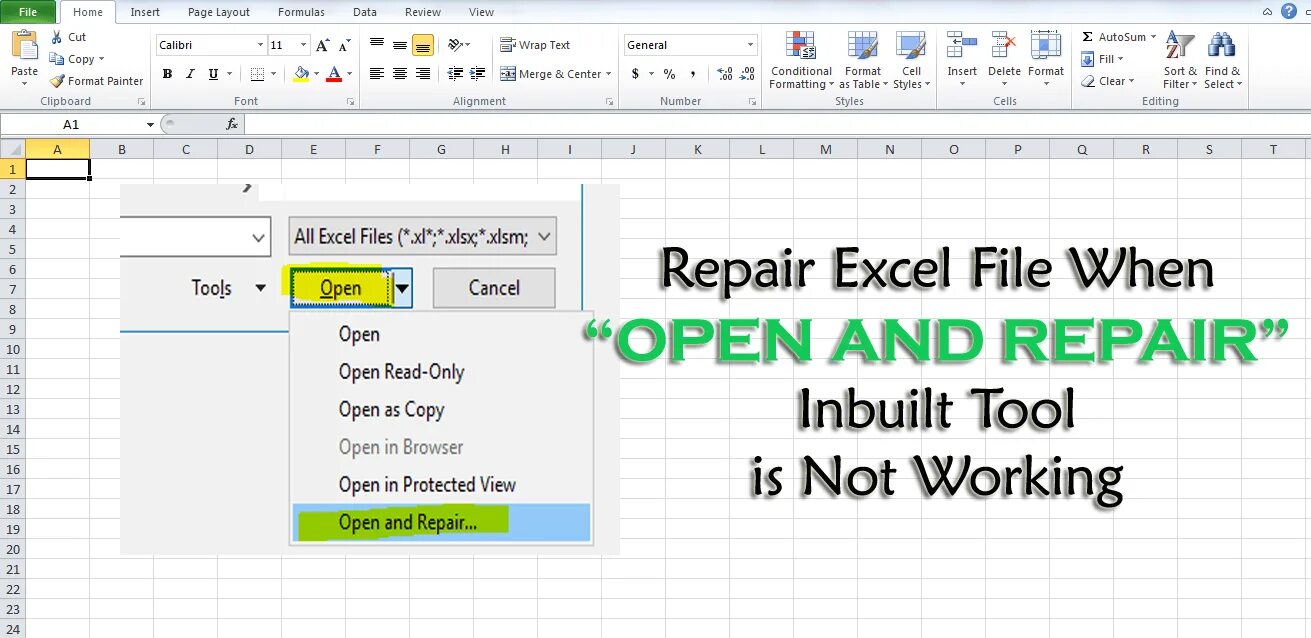Click the Insert cells icon
The height and width of the screenshot is (638, 1311).
coord(962,46)
